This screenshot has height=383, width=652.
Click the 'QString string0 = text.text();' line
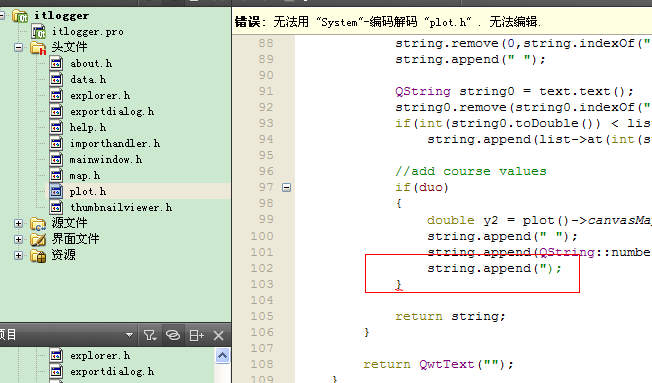click(514, 91)
